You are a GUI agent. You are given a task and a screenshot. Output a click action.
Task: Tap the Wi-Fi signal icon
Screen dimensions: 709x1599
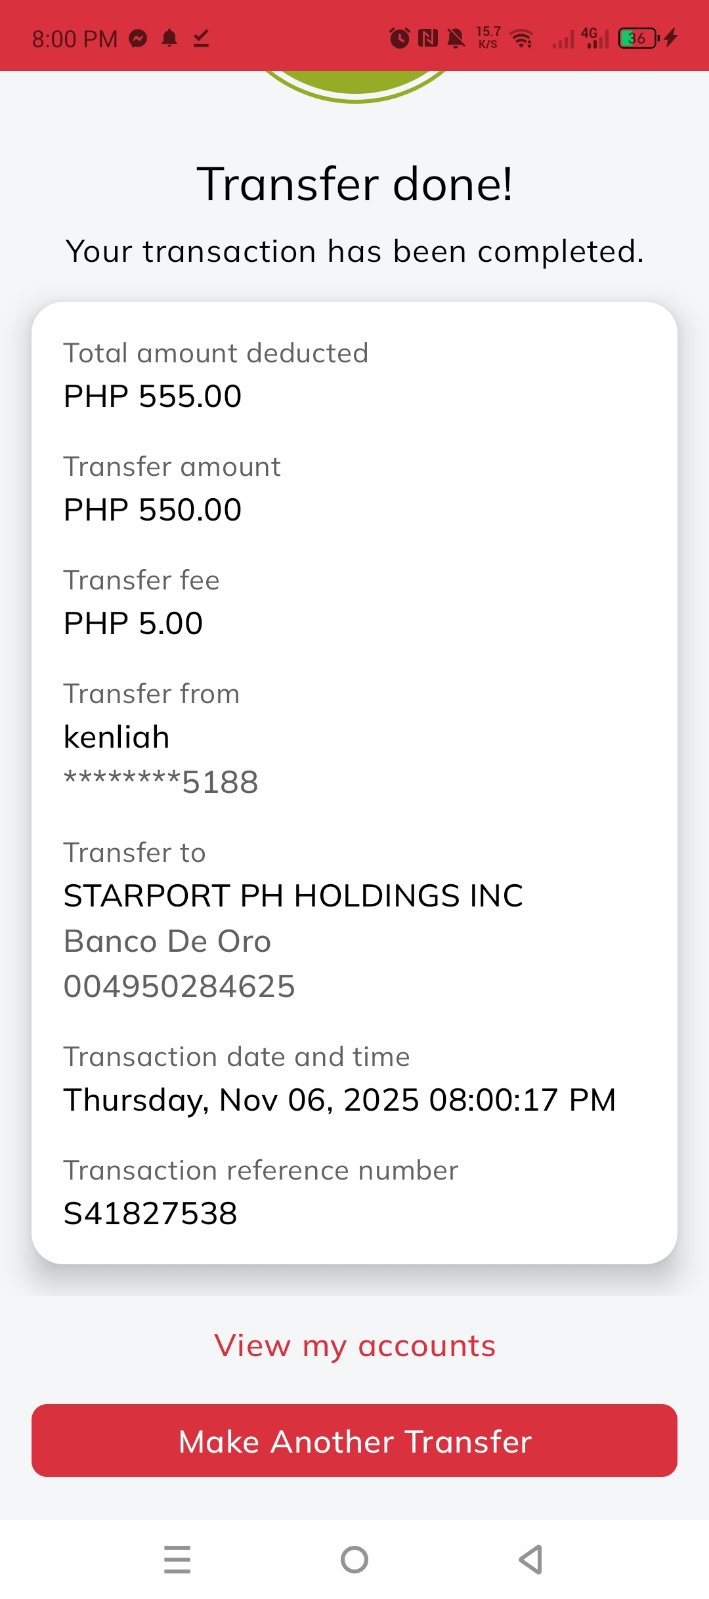pos(521,39)
